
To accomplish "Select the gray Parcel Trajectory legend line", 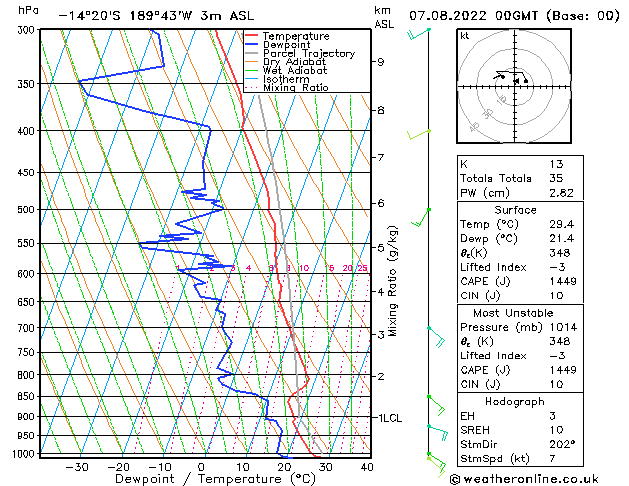I will click(252, 53).
